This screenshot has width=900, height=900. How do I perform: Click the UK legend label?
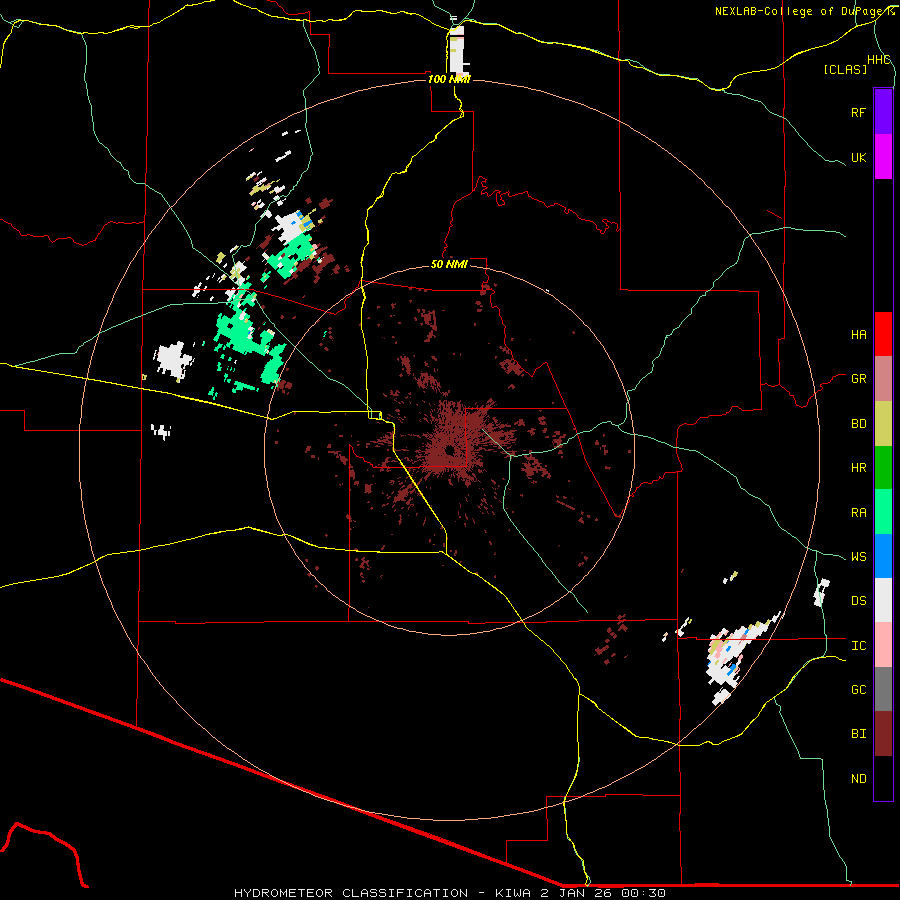(x=858, y=157)
